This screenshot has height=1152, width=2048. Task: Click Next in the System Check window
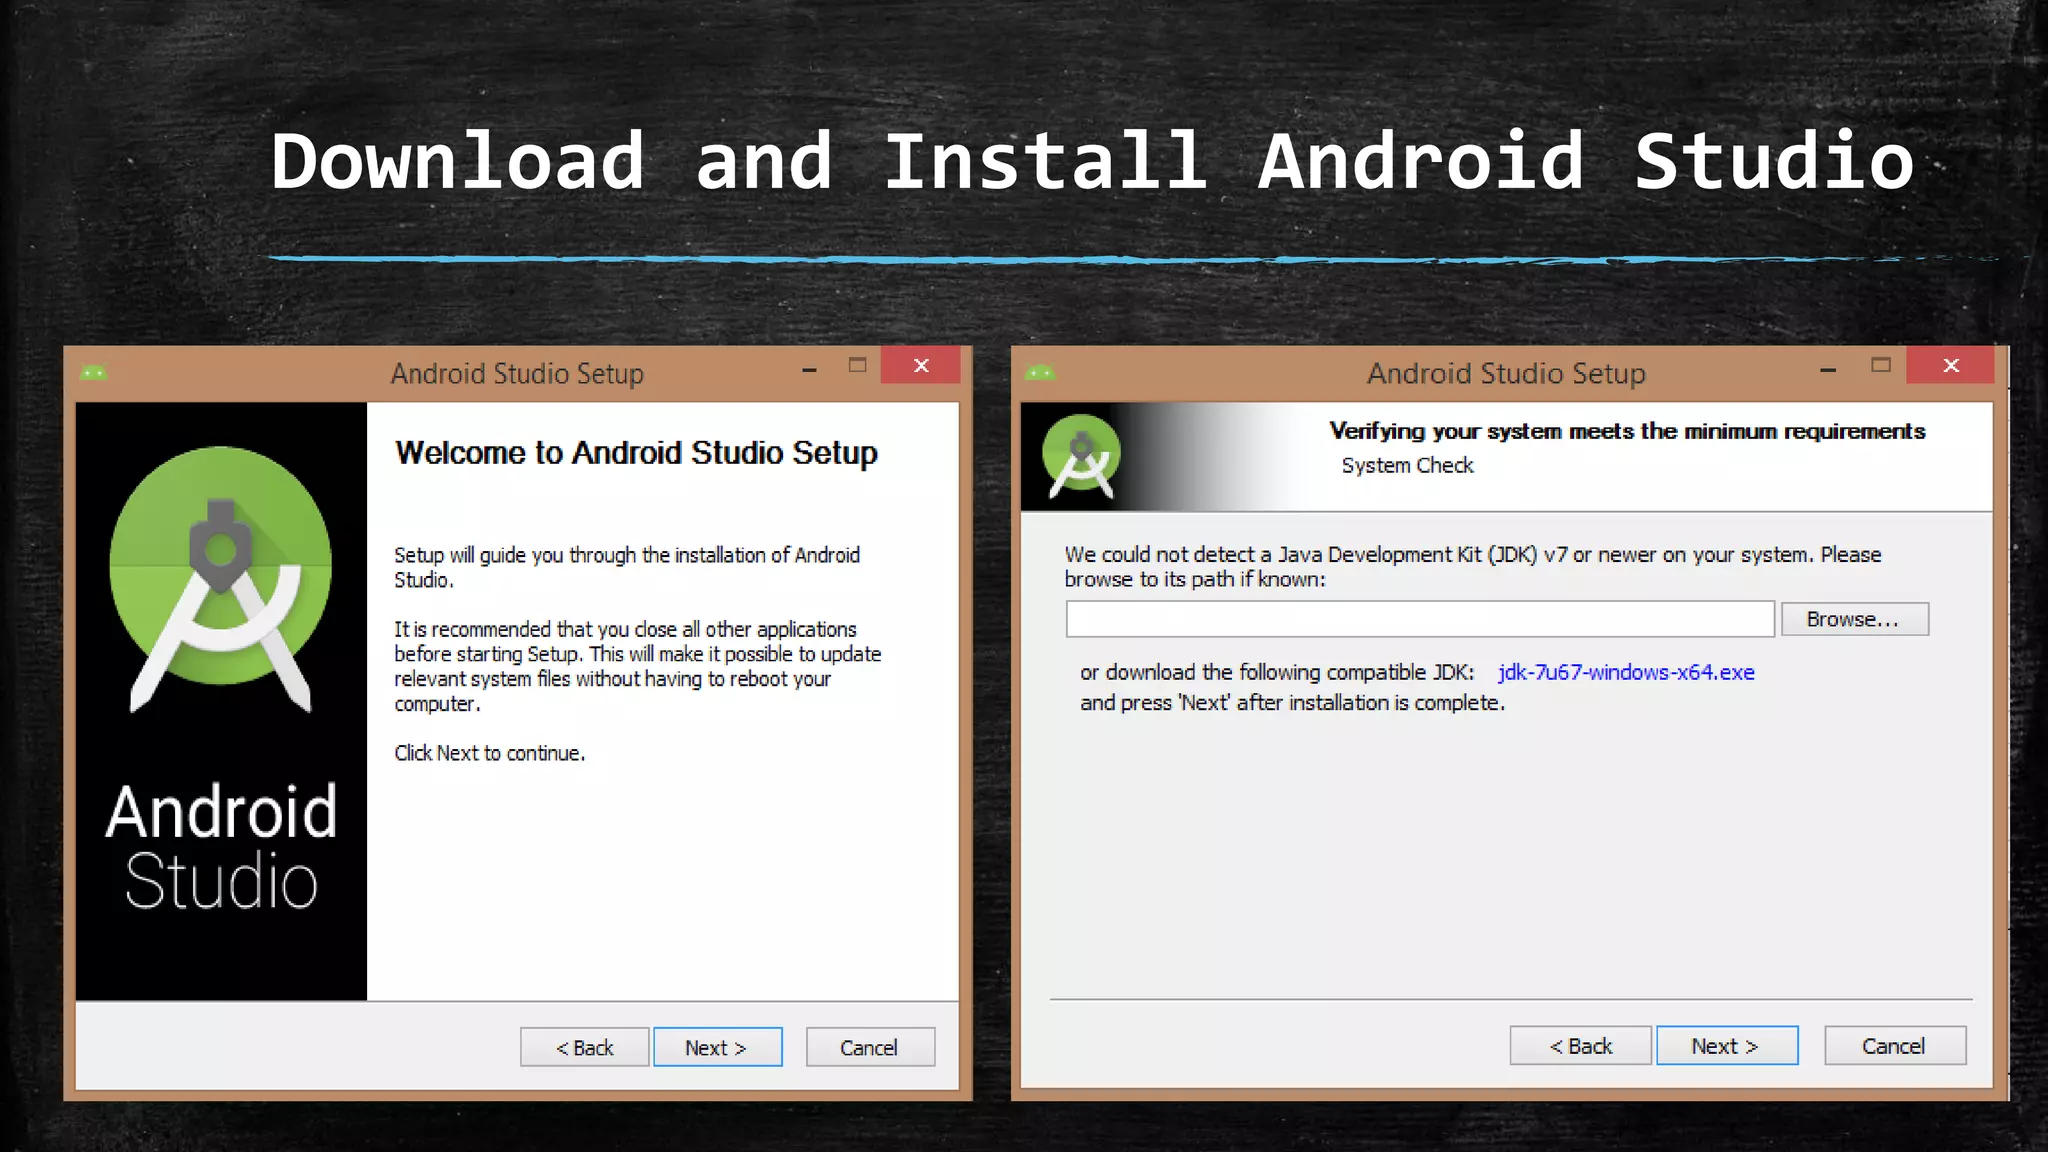[1727, 1045]
